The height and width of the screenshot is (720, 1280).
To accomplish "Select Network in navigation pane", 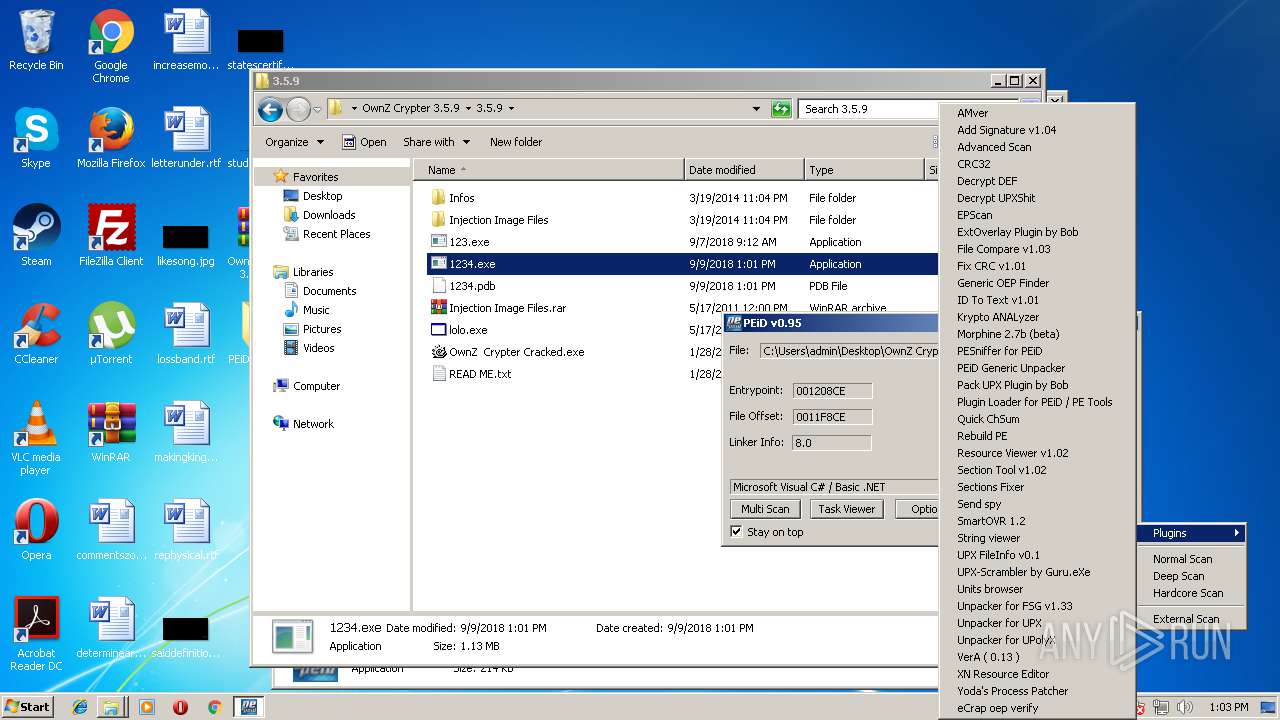I will pos(313,424).
